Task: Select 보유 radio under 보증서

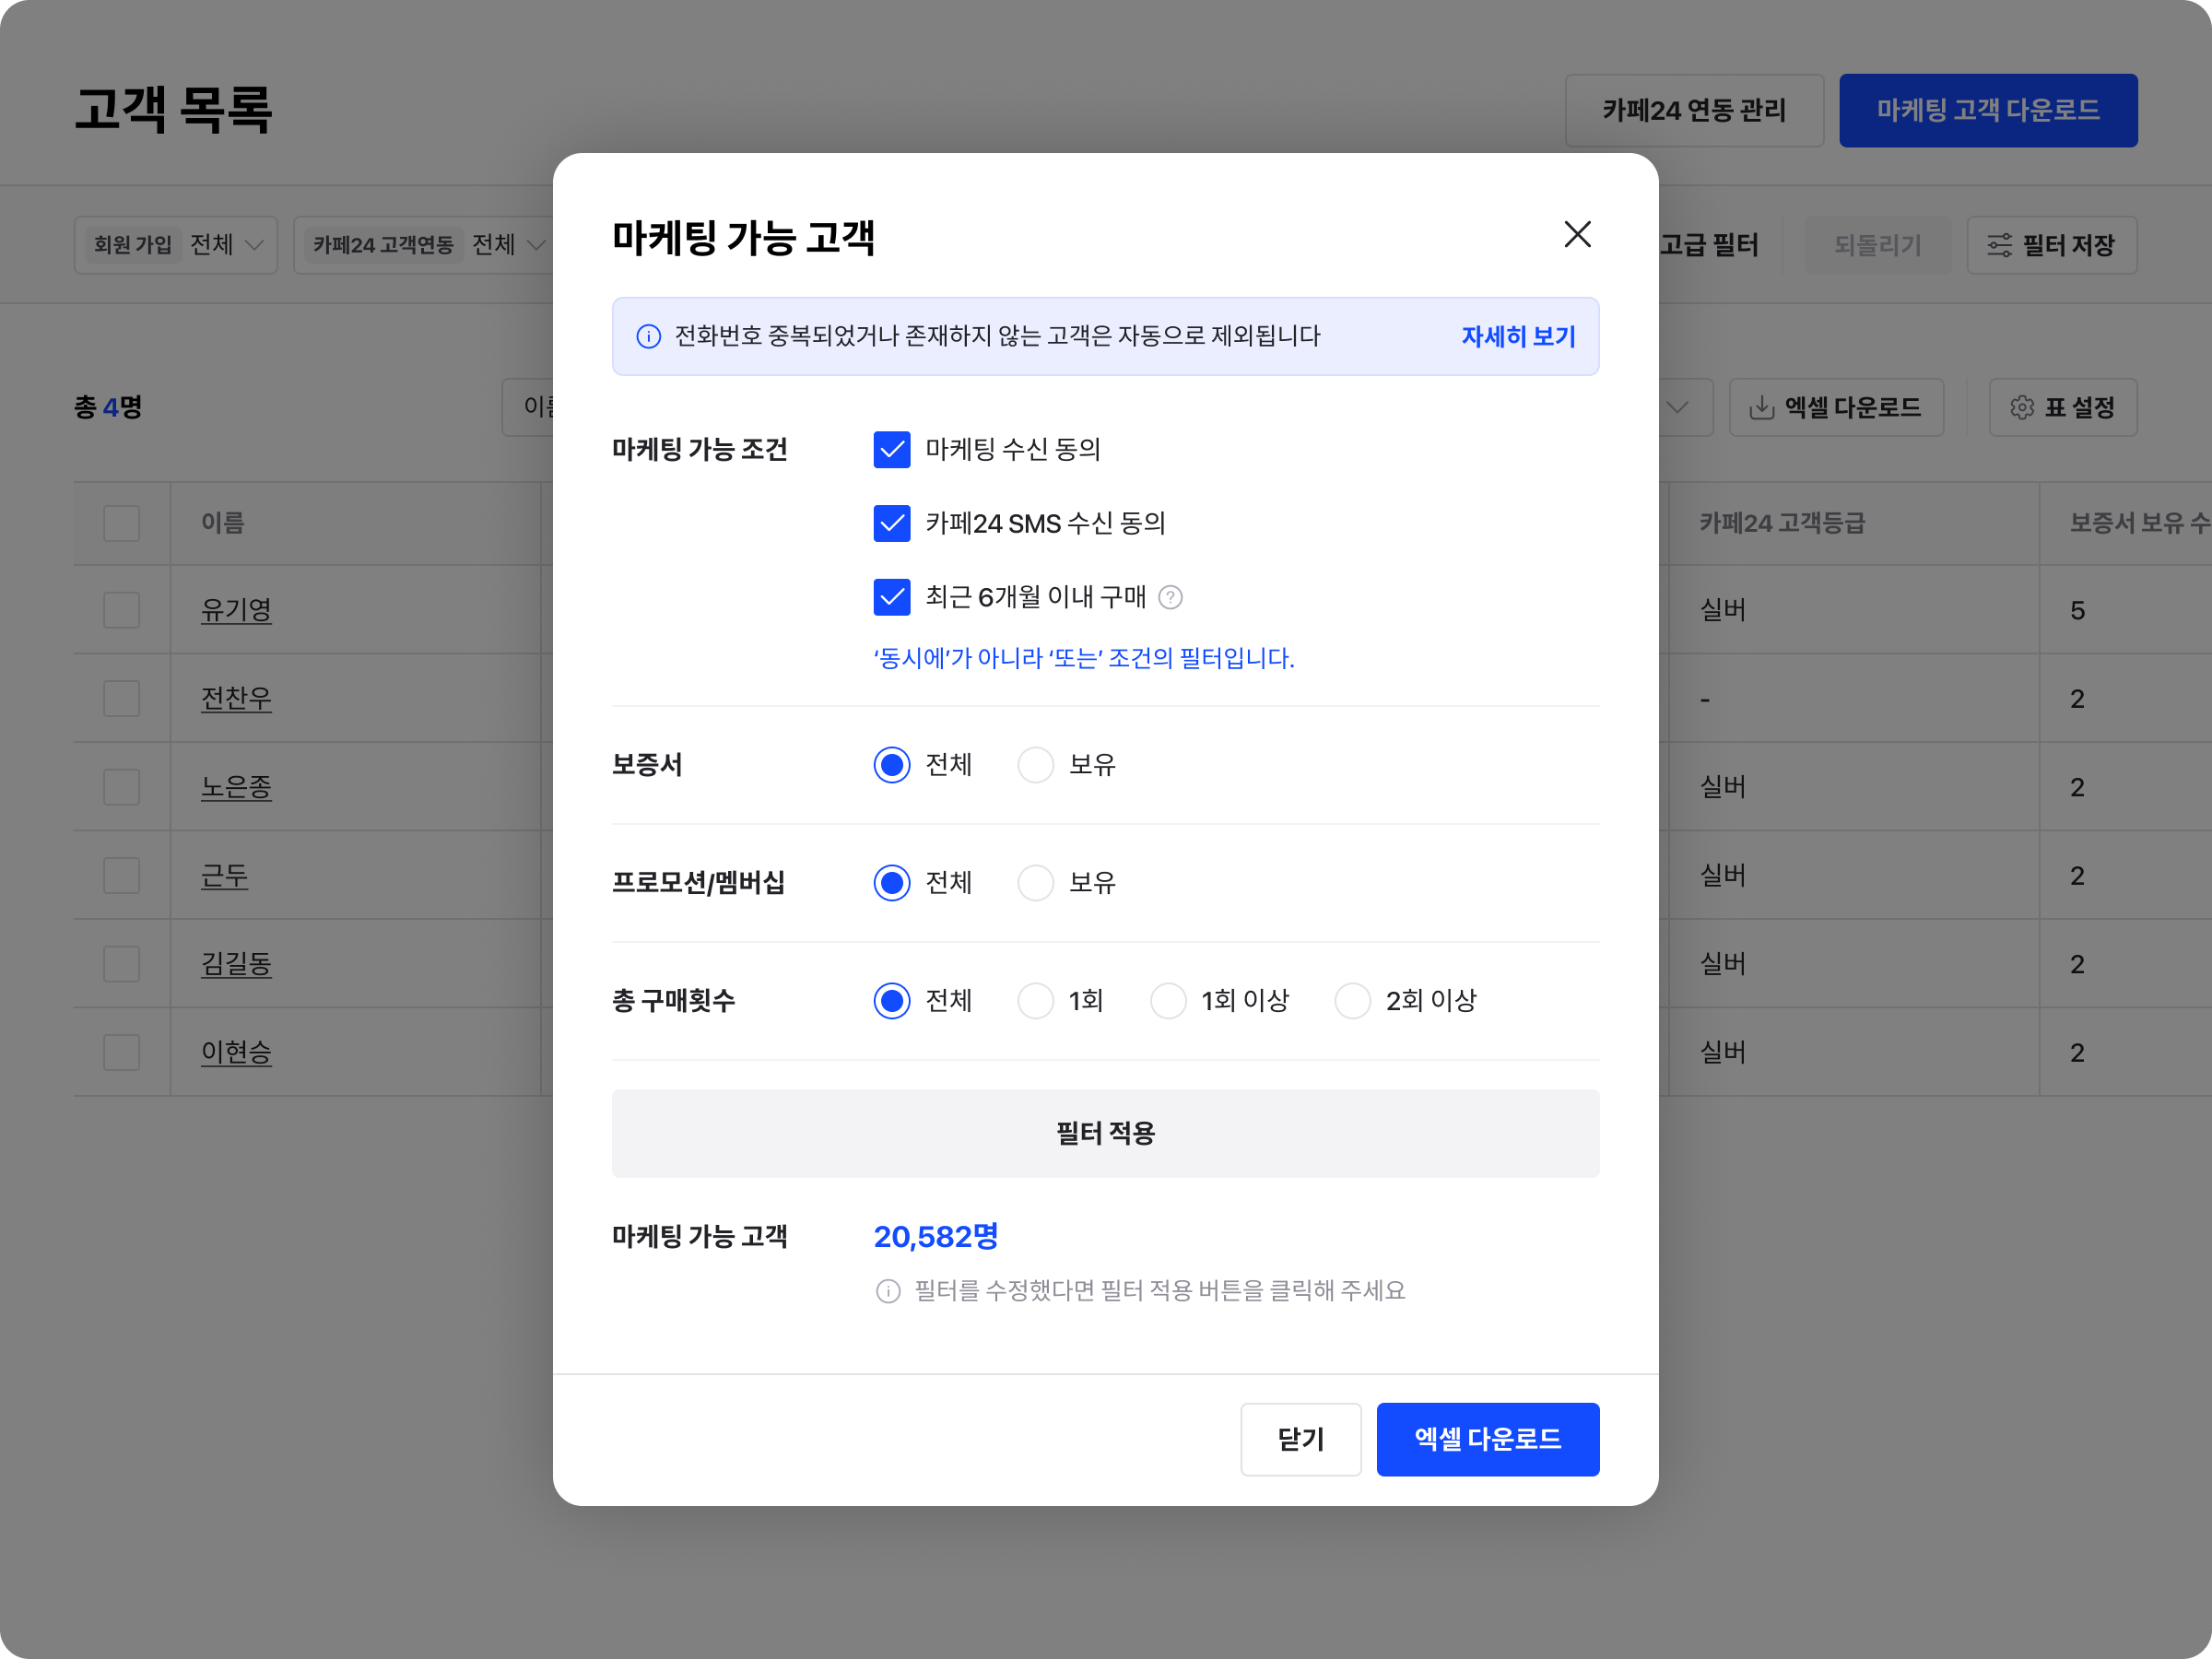Action: click(1035, 765)
